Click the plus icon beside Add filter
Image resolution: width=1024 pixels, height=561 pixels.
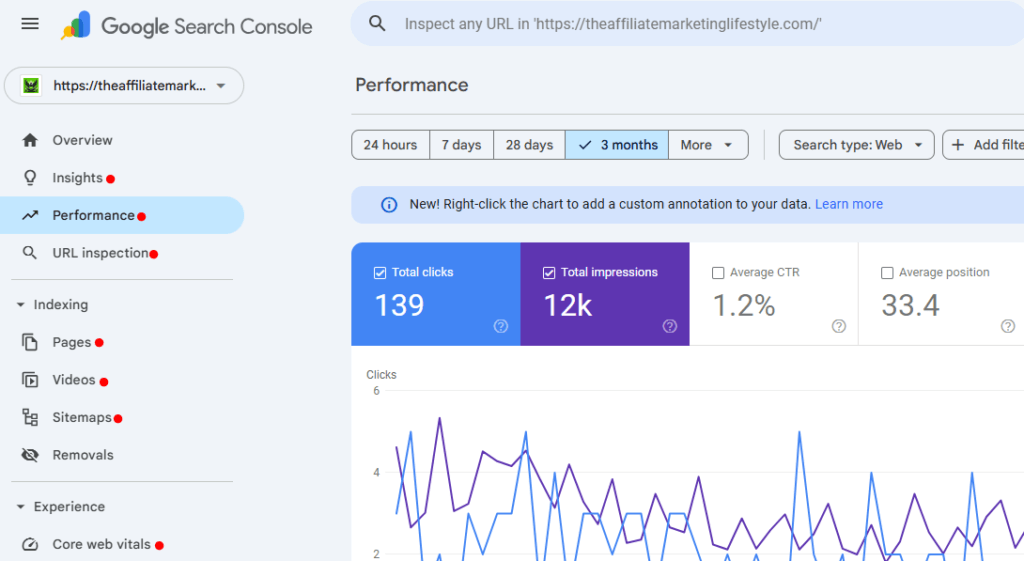pyautogui.click(x=958, y=145)
